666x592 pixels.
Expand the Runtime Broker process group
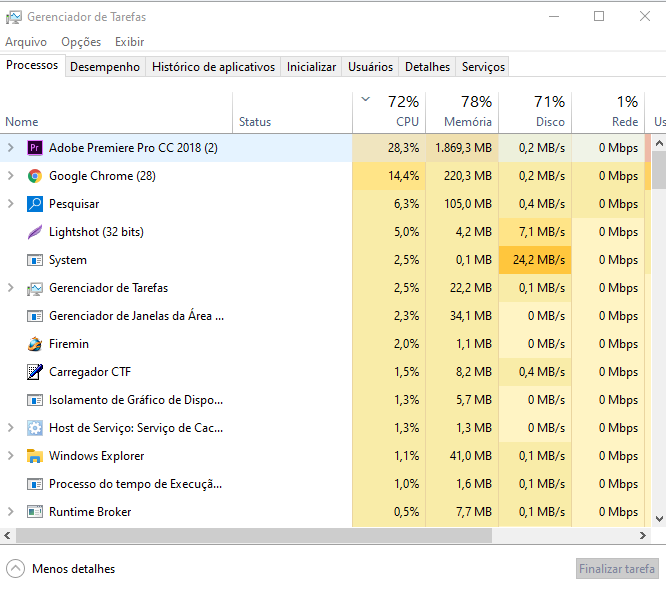pos(11,512)
